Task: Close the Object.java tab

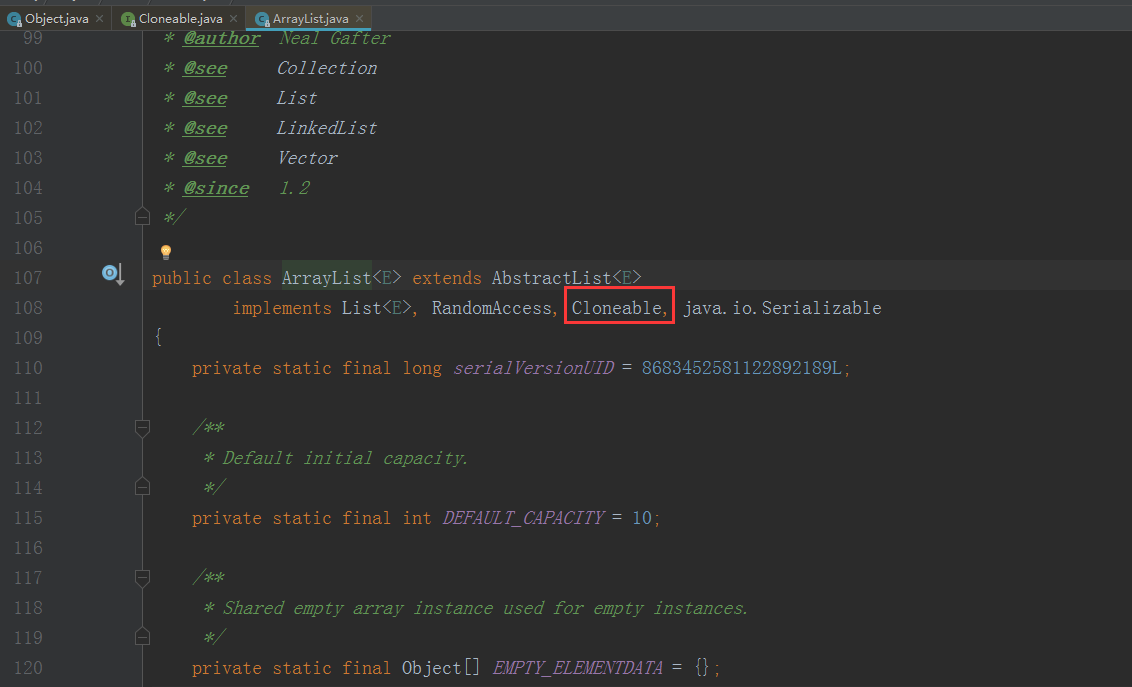Action: [x=100, y=19]
